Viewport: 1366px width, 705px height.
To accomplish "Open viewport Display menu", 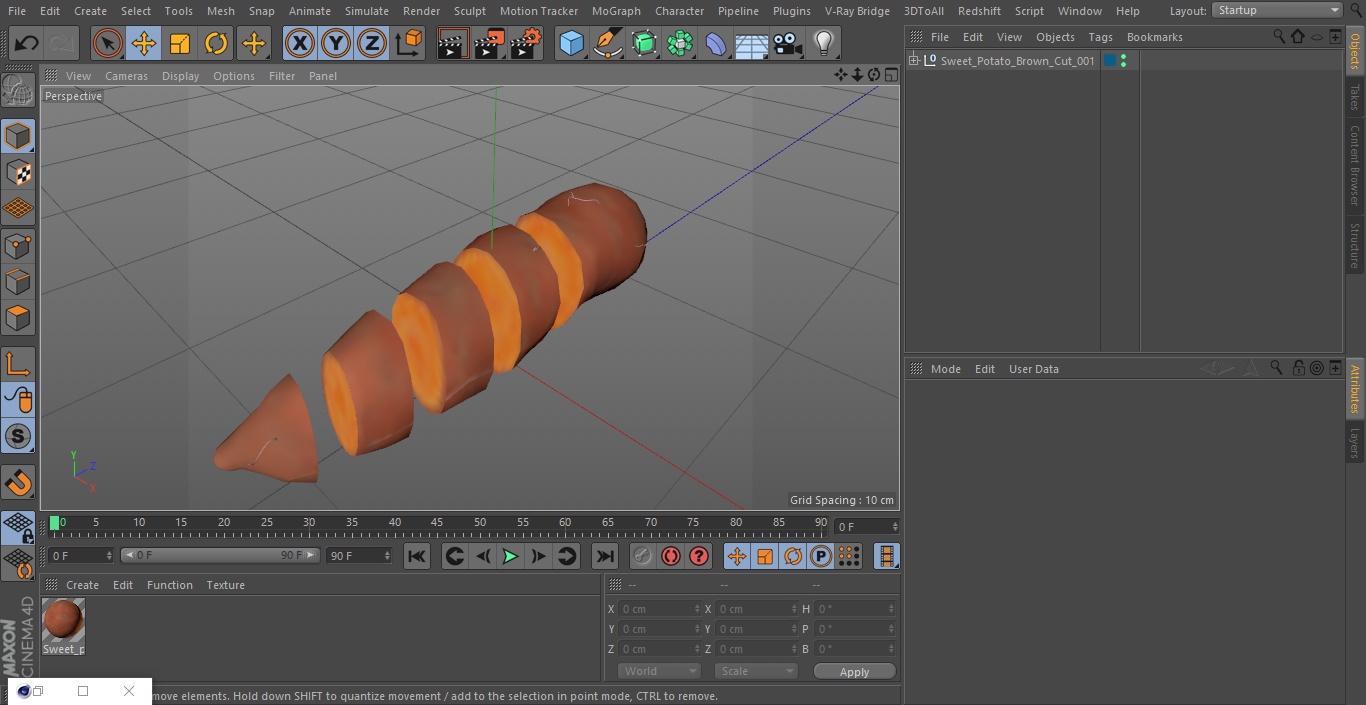I will coord(180,76).
